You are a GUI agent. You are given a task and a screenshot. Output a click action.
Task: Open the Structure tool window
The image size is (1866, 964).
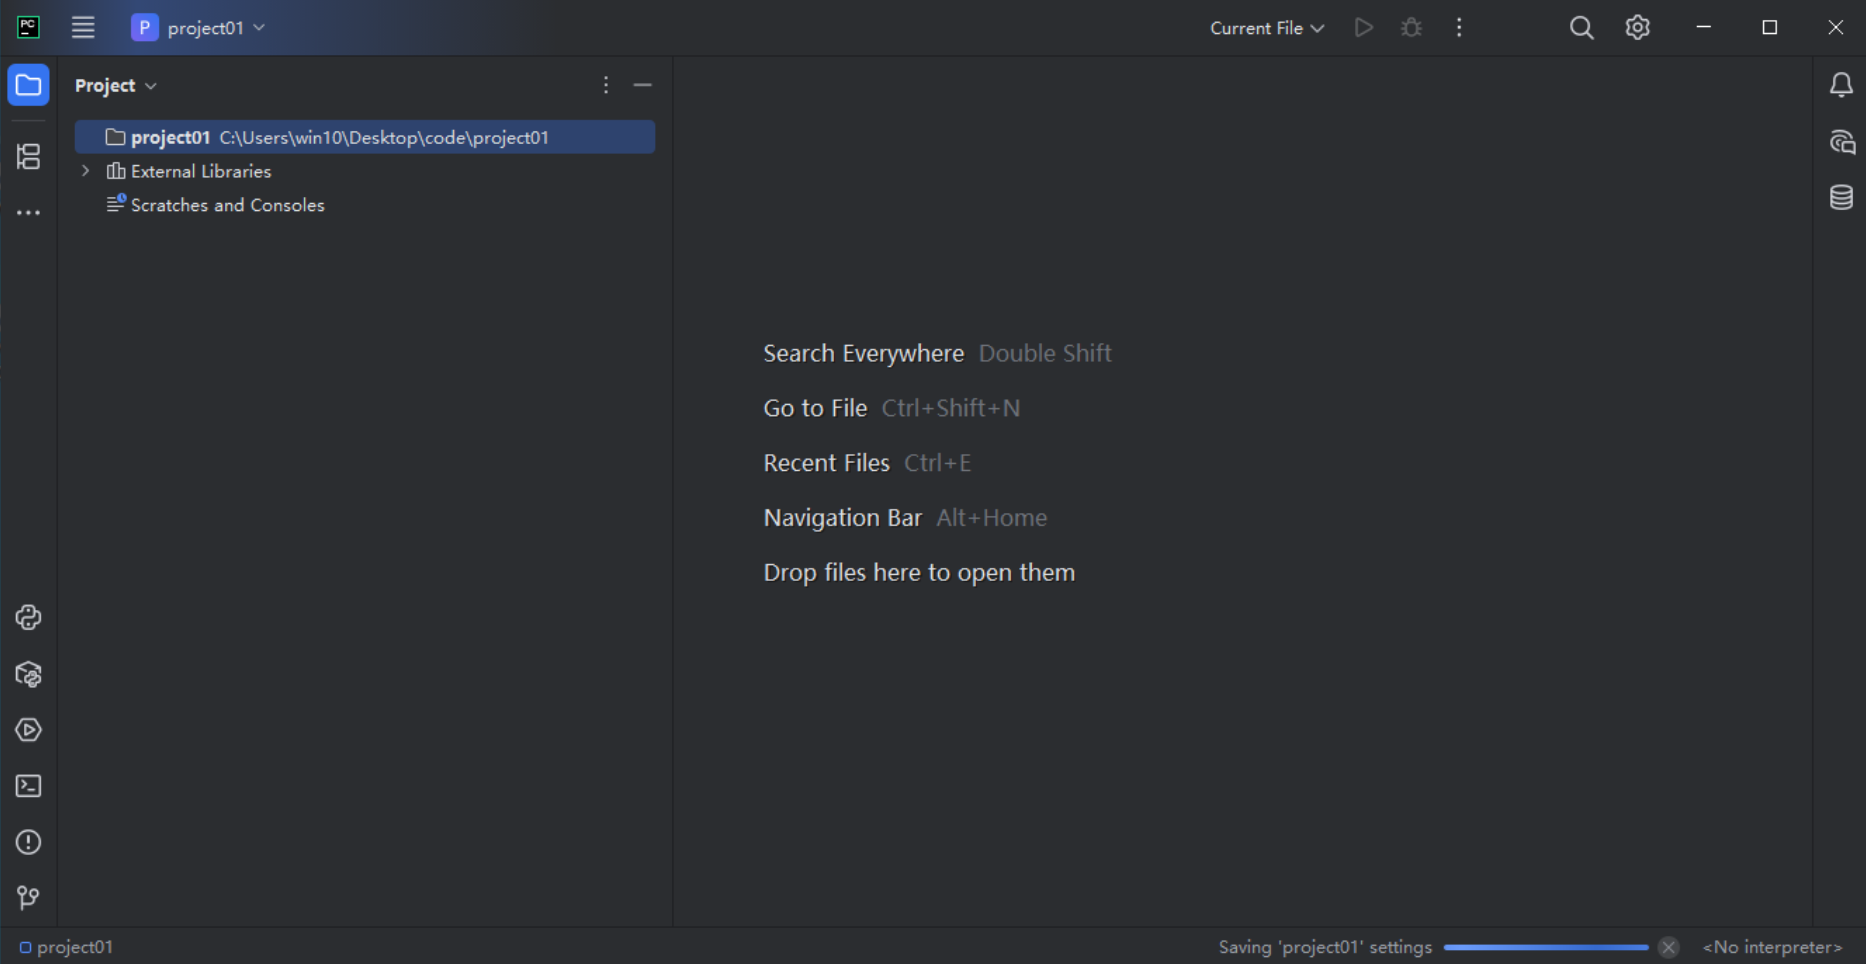[x=28, y=156]
